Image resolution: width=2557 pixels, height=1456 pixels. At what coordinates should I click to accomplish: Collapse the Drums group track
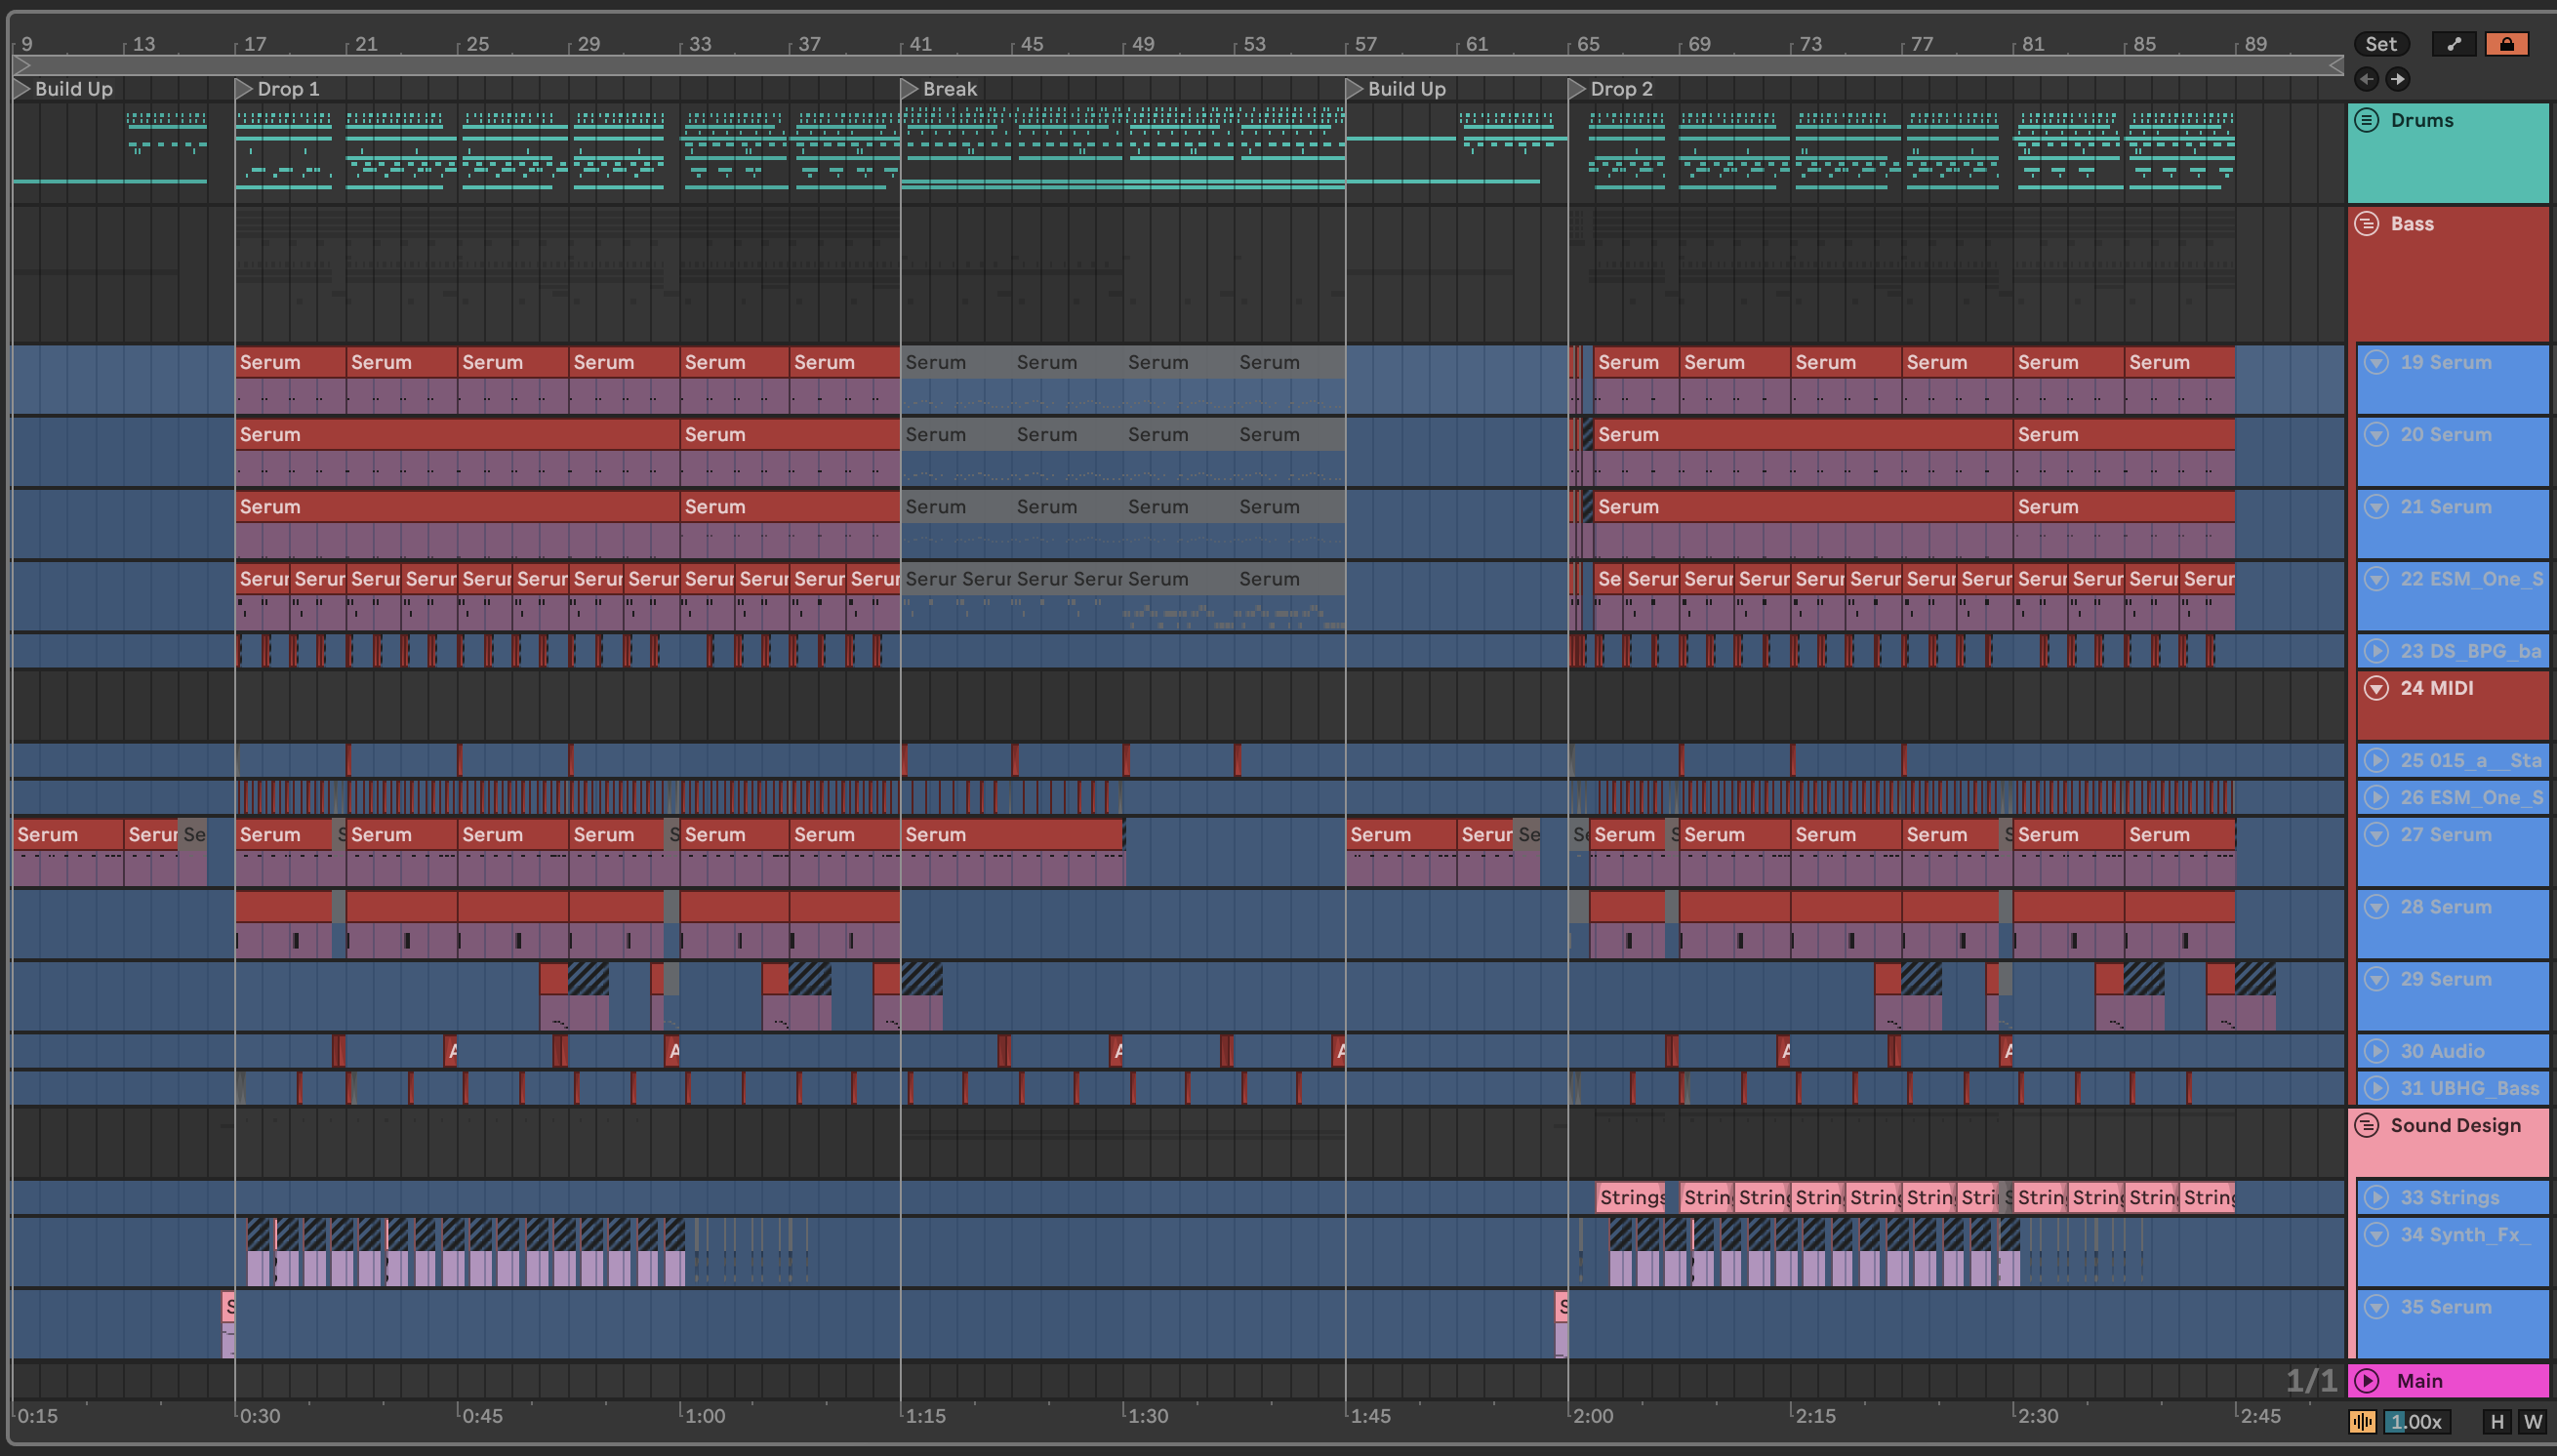(x=2366, y=120)
